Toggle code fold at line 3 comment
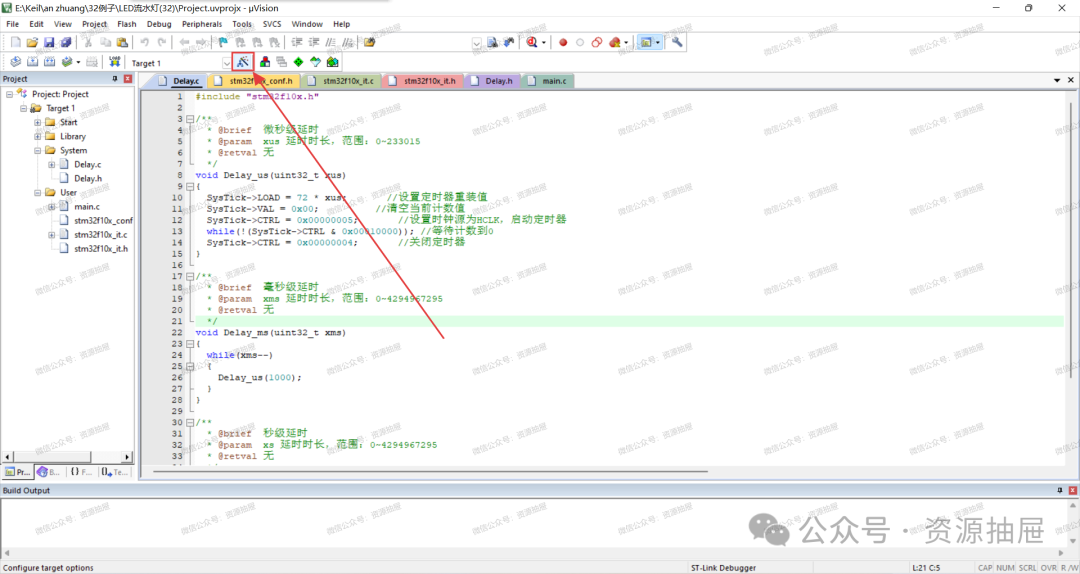1080x574 pixels. click(189, 119)
